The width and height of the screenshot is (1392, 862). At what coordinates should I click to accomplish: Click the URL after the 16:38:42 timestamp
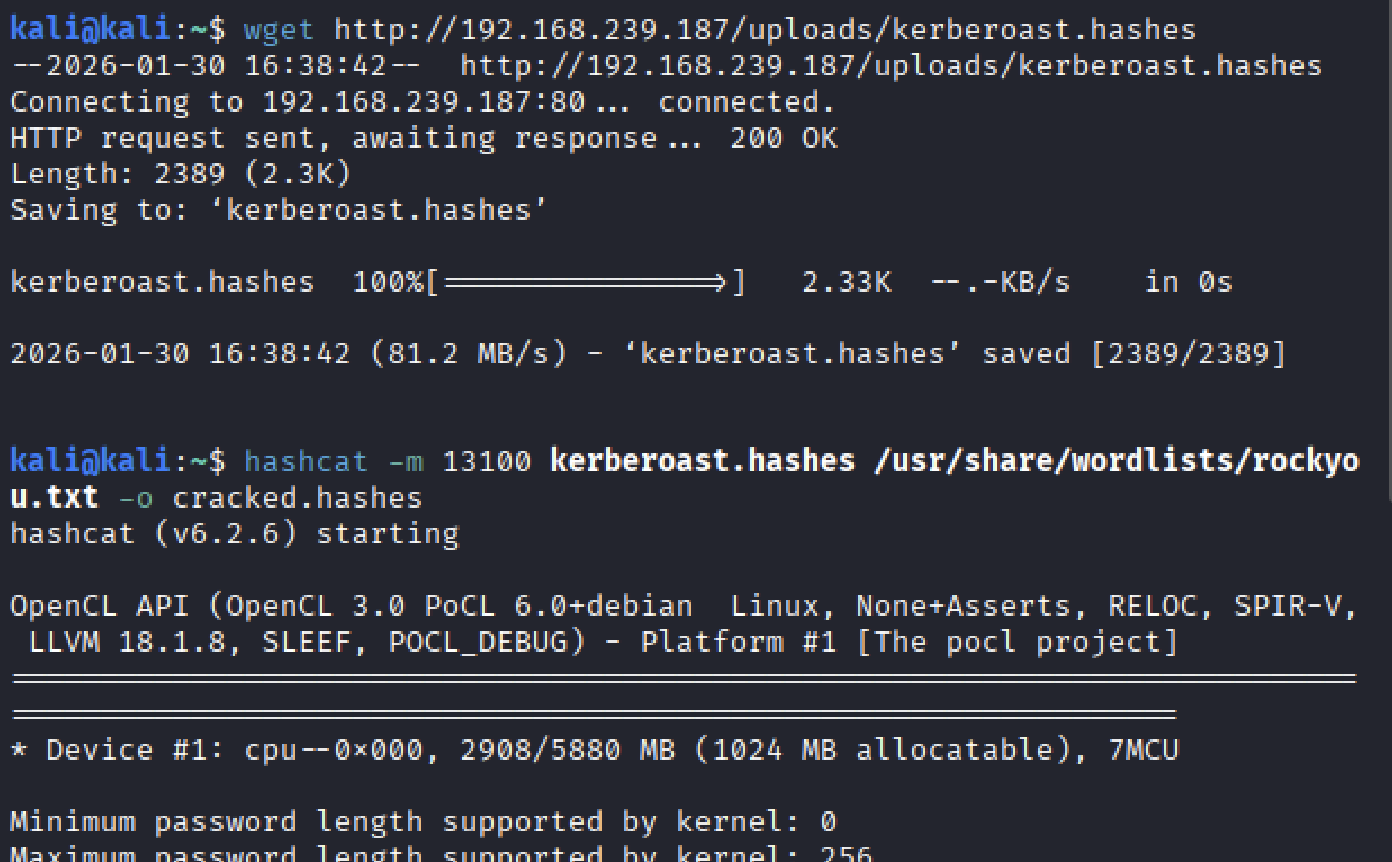[890, 66]
